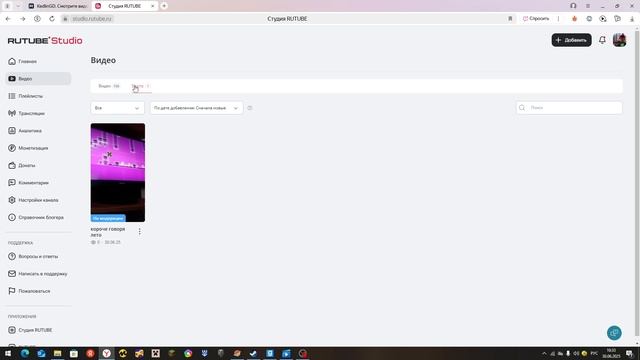
Task: Open Донаты section
Action: point(22,165)
